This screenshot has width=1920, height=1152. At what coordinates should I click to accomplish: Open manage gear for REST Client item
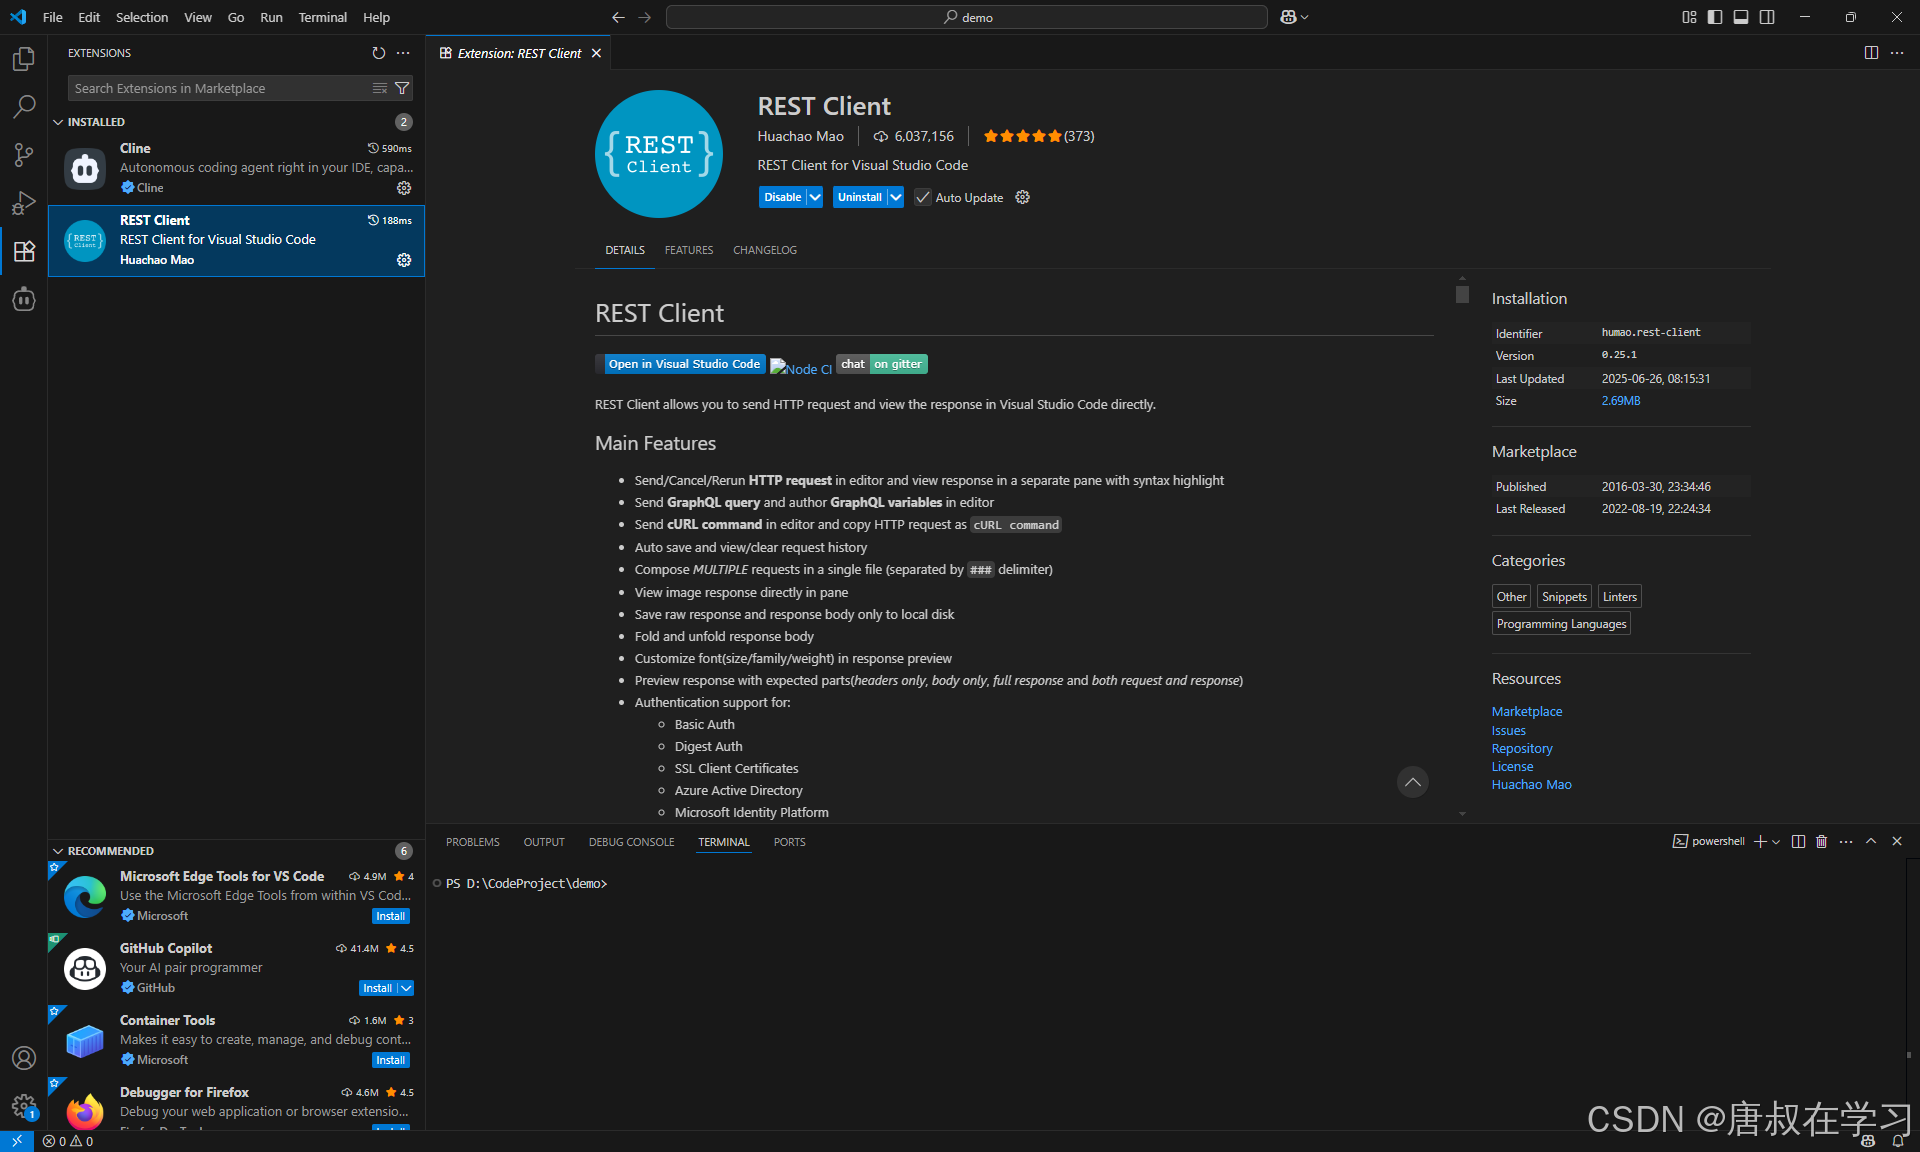coord(404,260)
